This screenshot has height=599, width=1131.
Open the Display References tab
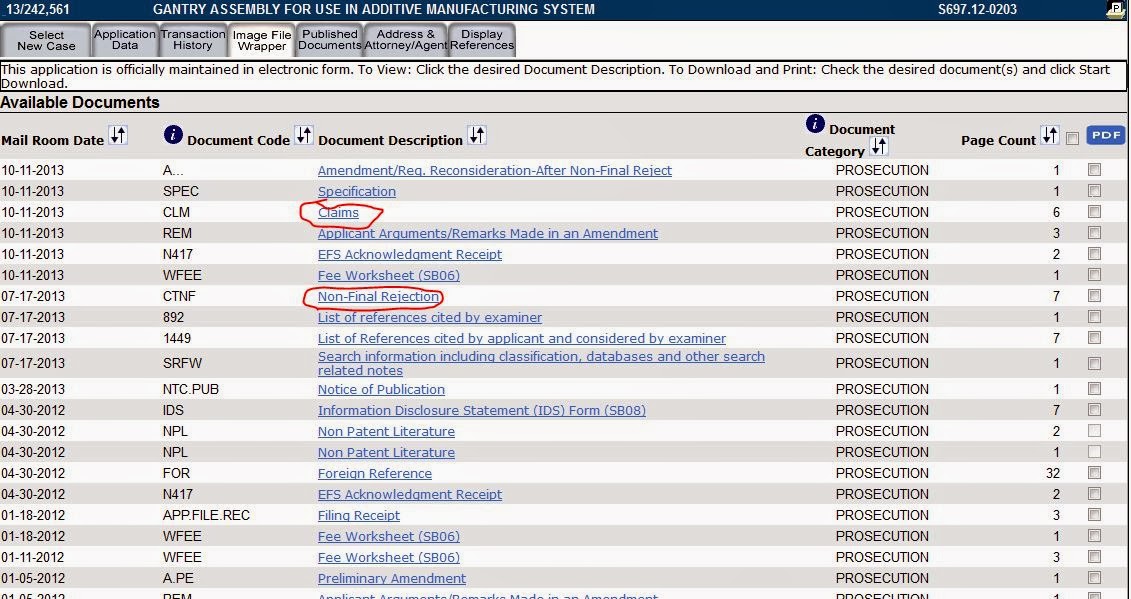(482, 40)
